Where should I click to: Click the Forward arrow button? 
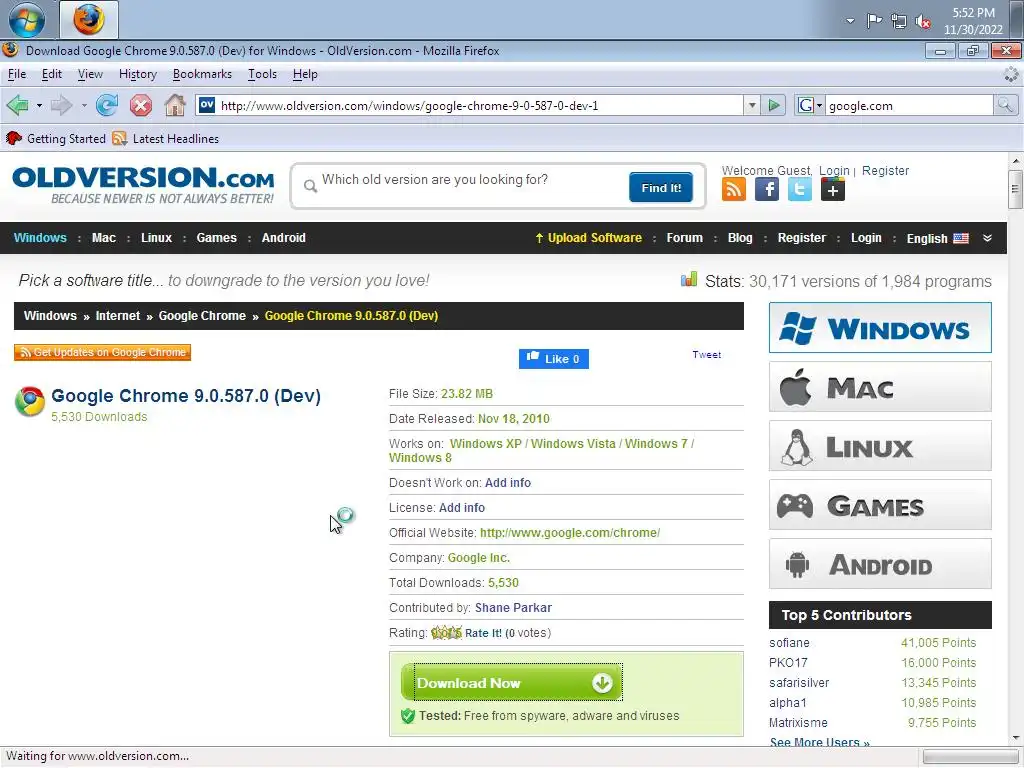(61, 105)
